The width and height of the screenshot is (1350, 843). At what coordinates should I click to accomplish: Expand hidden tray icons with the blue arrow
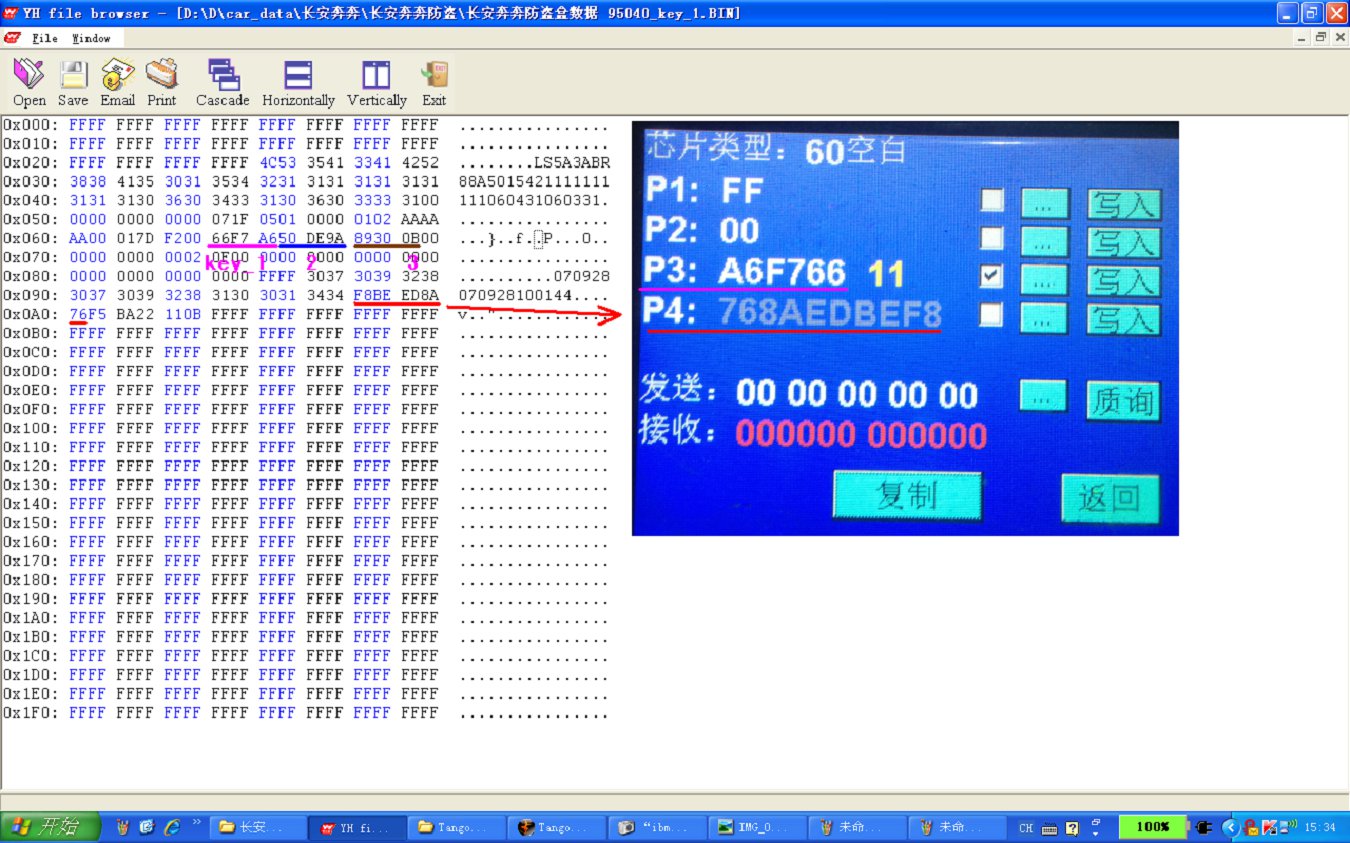(1231, 827)
